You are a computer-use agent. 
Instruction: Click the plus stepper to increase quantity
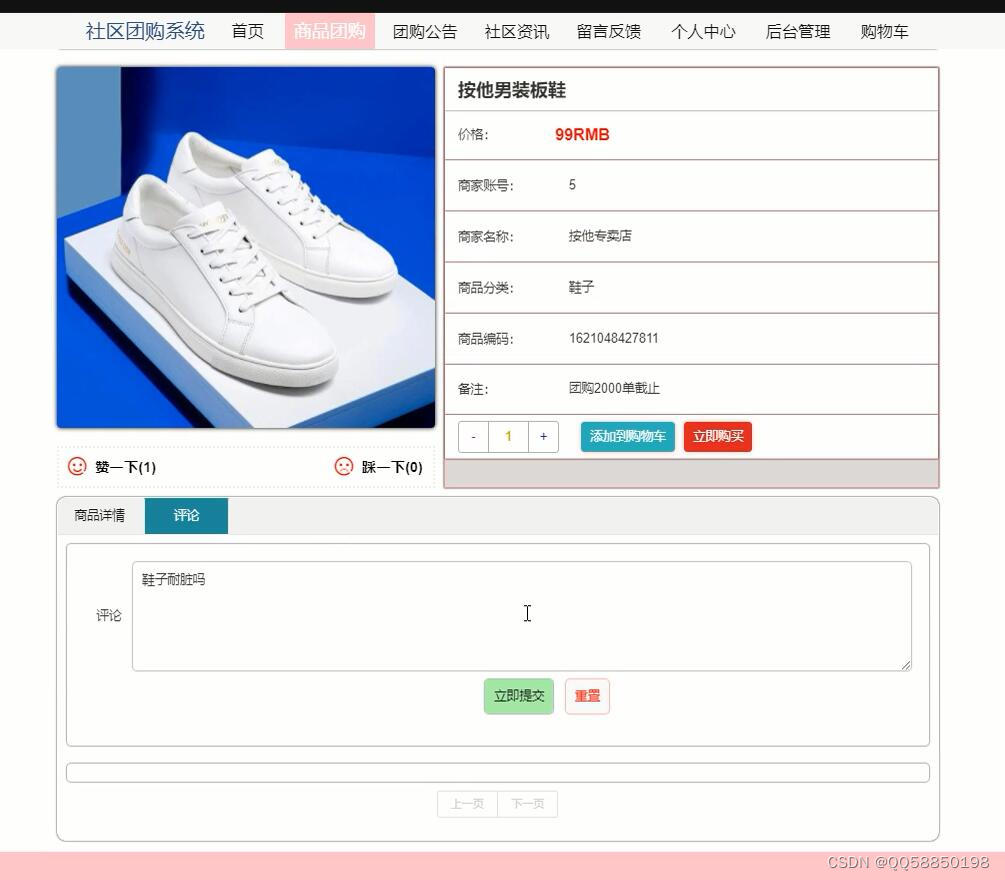[x=543, y=436]
